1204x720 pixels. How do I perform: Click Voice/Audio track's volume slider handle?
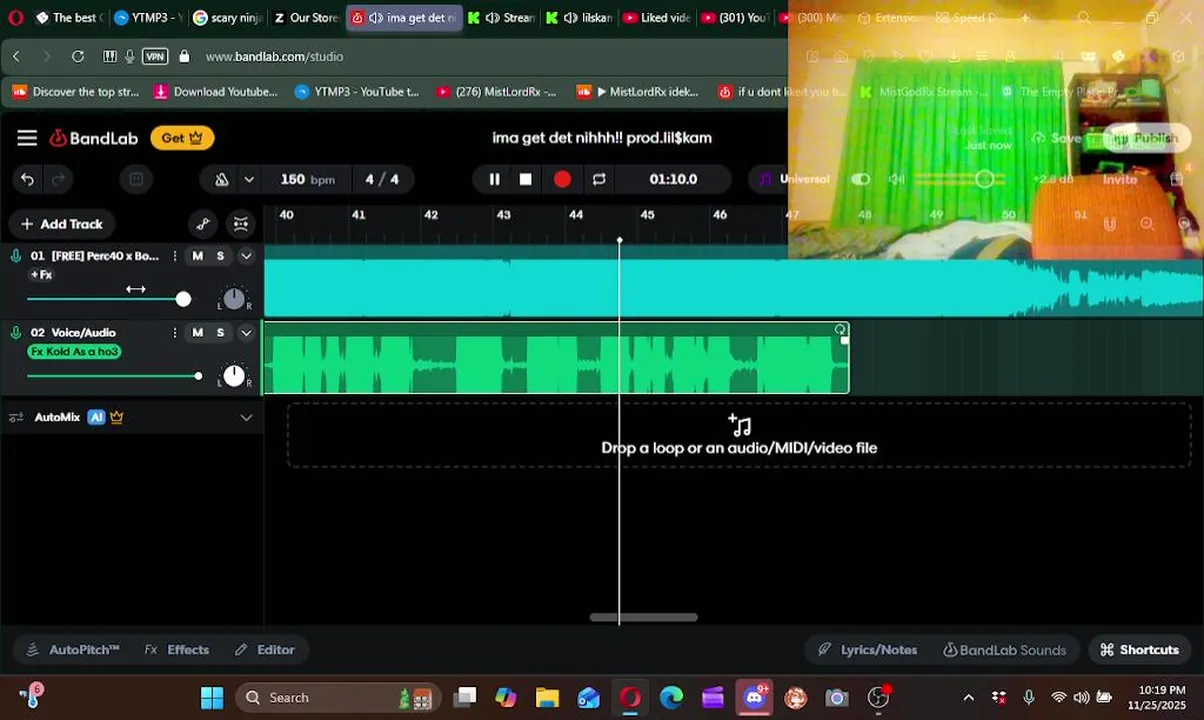[198, 376]
